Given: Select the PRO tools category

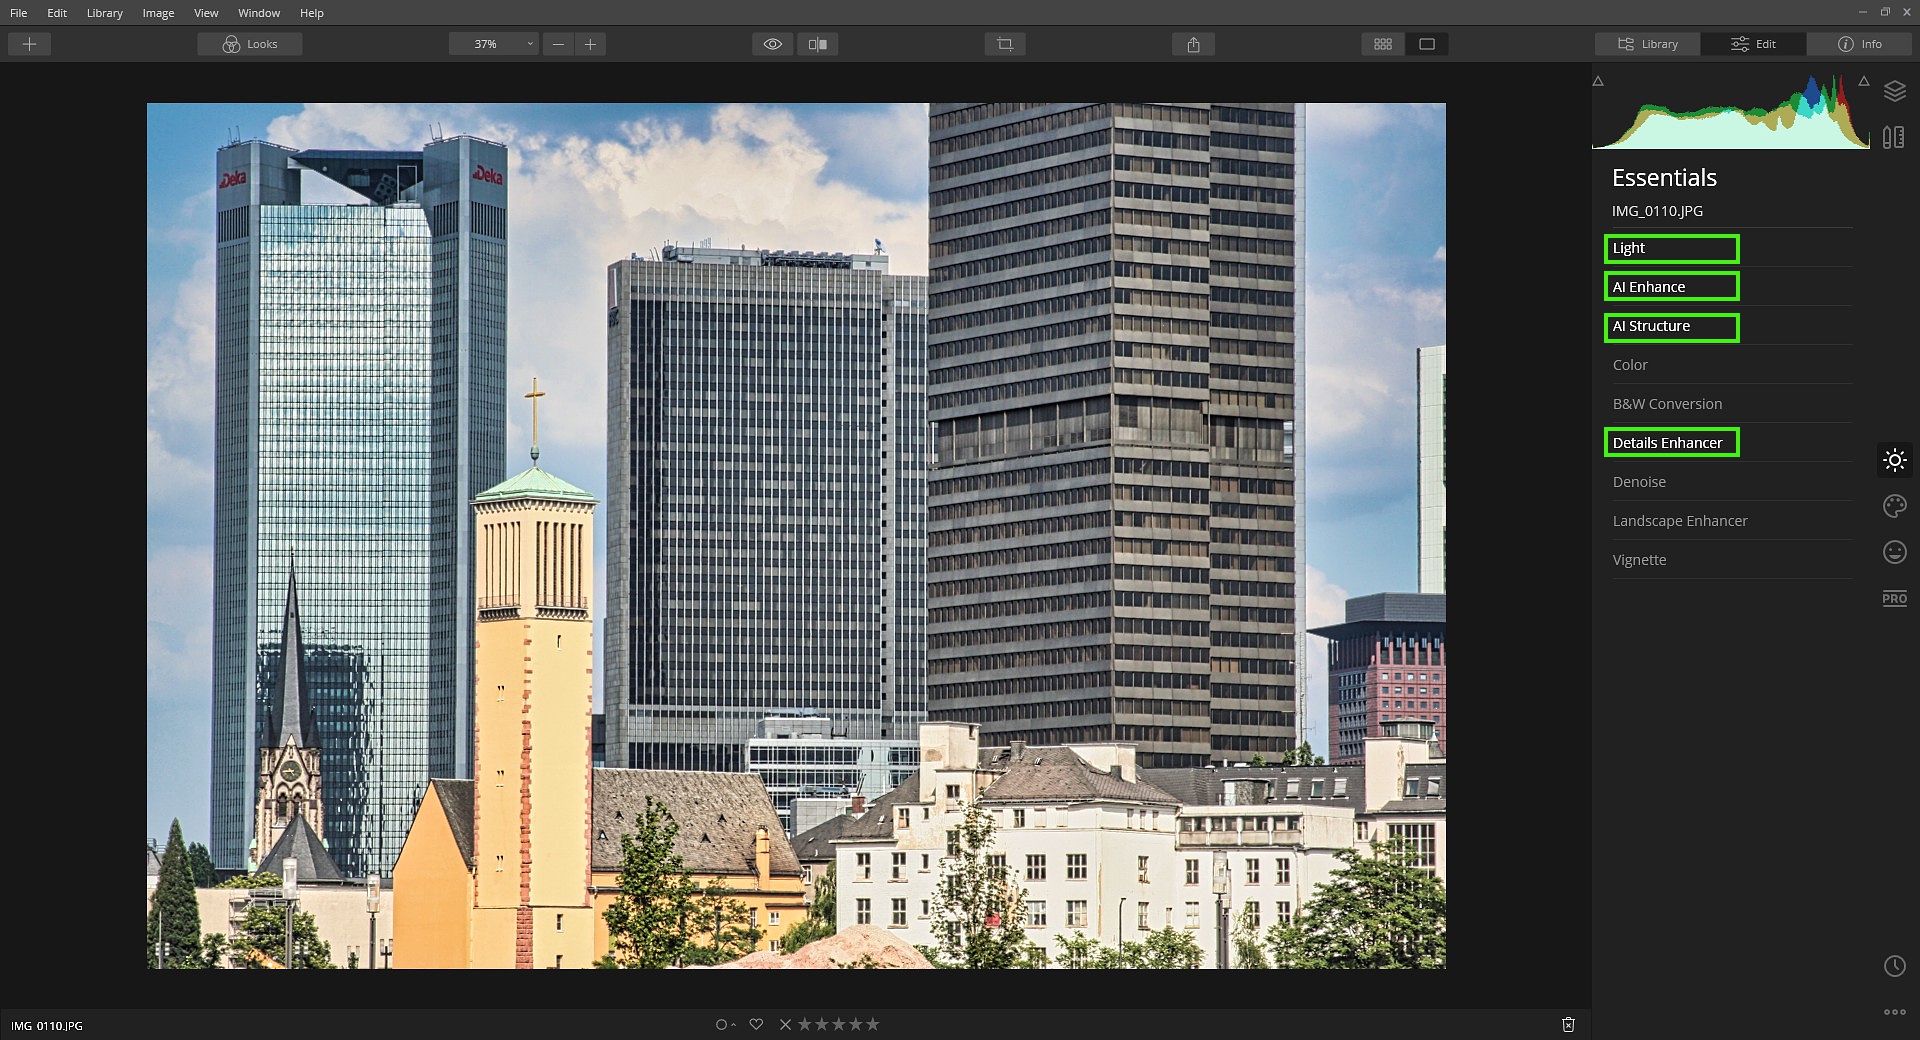Looking at the screenshot, I should 1894,598.
